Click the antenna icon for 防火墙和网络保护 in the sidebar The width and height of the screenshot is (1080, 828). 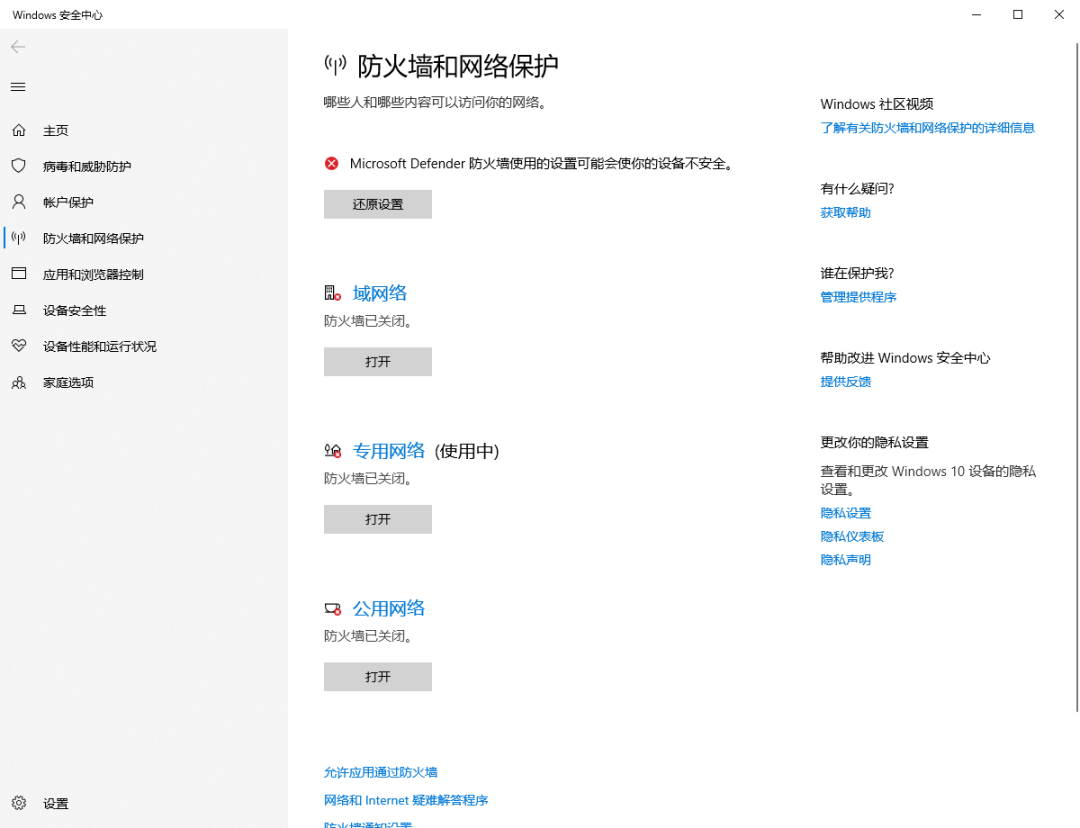click(x=19, y=238)
